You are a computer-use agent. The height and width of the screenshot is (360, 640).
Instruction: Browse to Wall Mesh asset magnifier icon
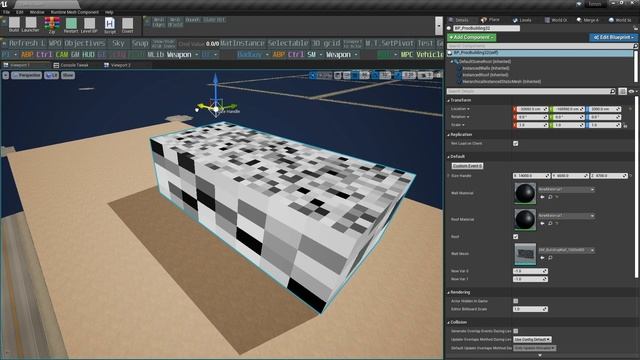550,258
